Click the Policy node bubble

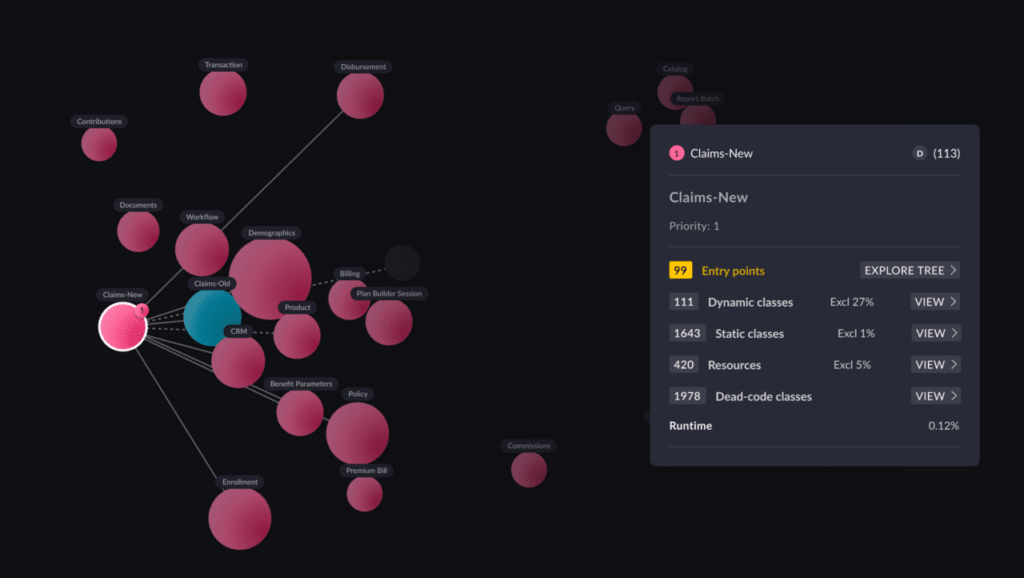pyautogui.click(x=357, y=434)
